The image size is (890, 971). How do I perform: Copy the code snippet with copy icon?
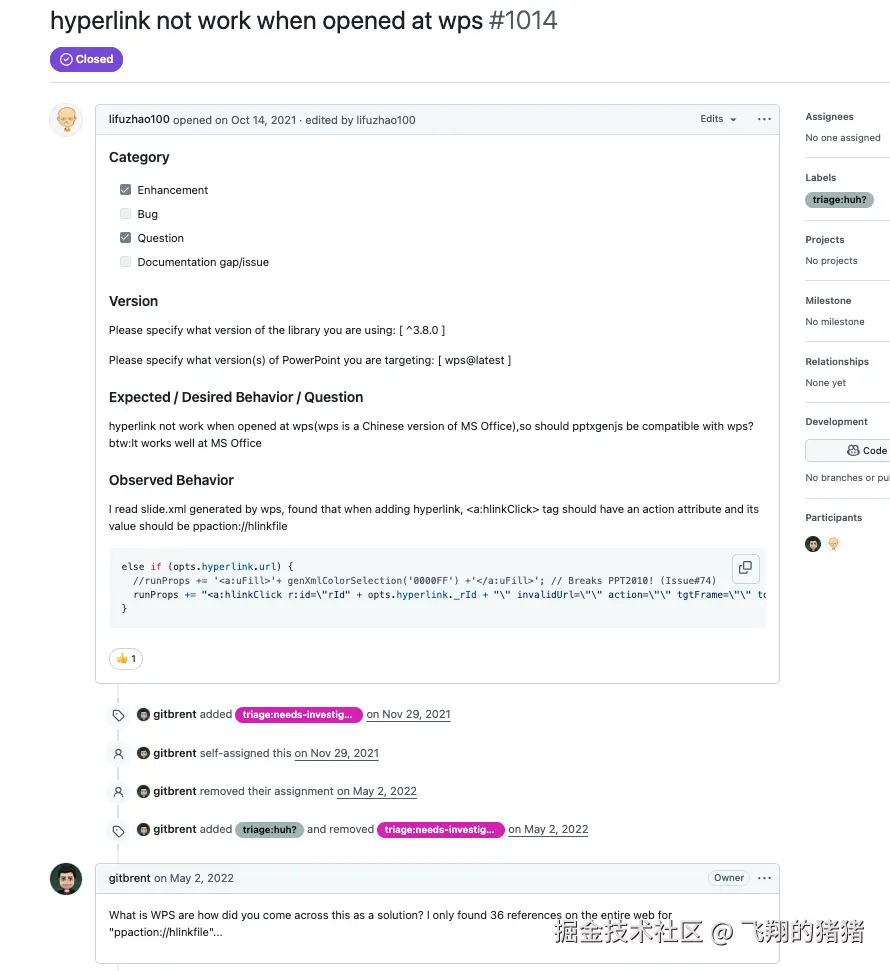745,568
